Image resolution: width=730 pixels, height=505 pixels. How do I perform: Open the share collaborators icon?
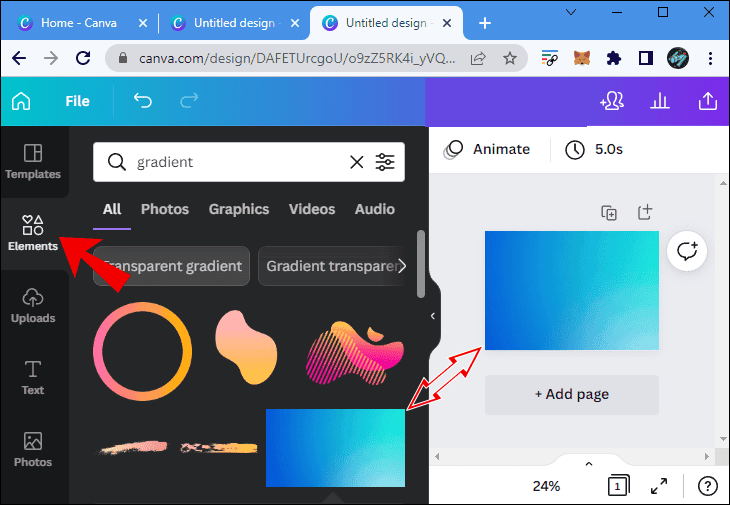pos(611,101)
